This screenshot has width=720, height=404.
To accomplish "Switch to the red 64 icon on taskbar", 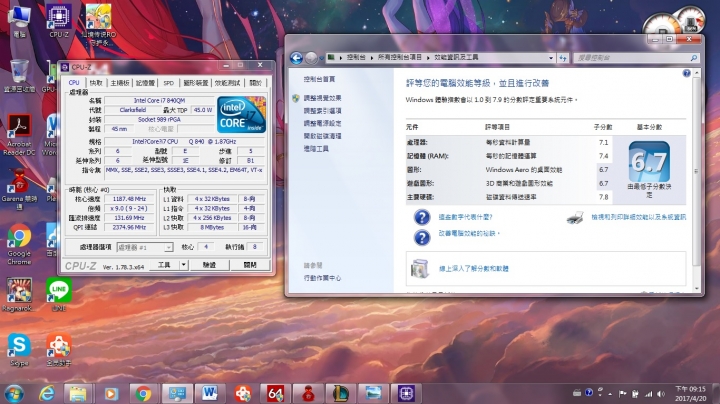I will [x=275, y=393].
